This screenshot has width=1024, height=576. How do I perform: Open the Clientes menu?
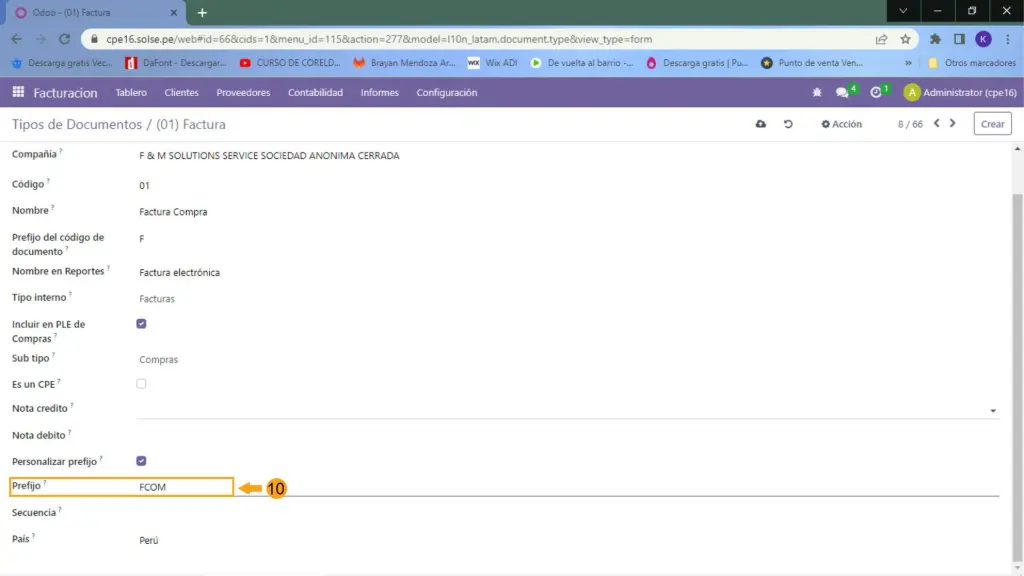(x=182, y=93)
